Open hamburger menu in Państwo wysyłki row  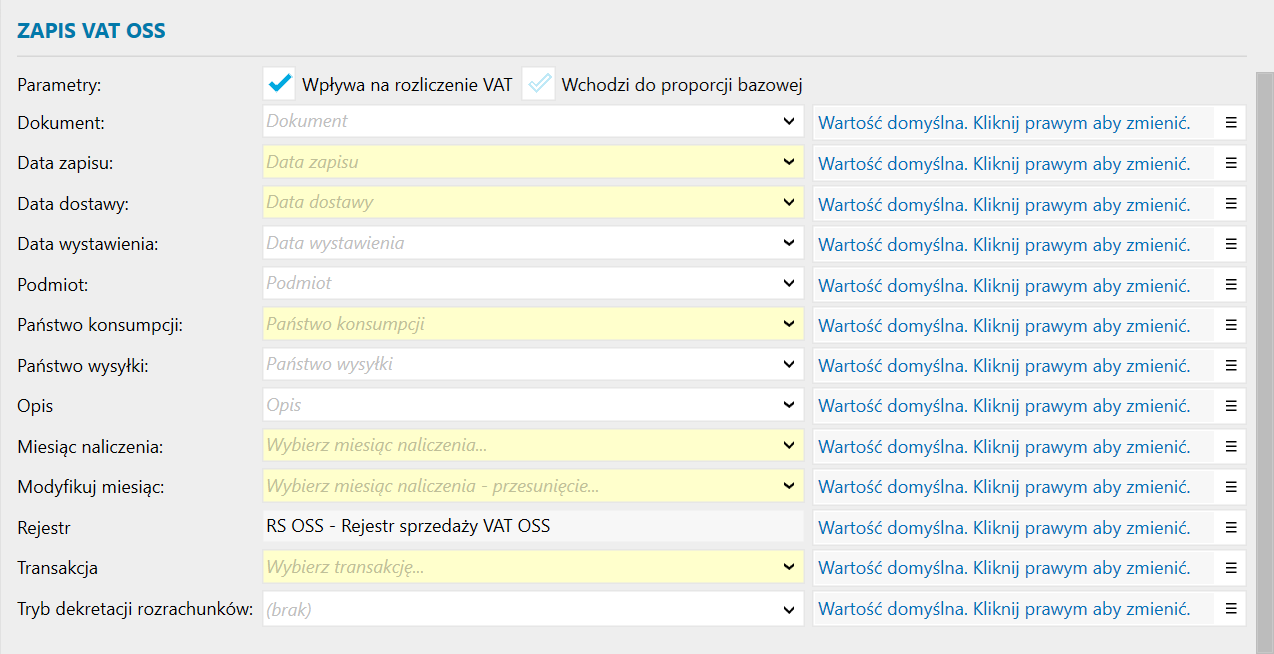tap(1231, 365)
